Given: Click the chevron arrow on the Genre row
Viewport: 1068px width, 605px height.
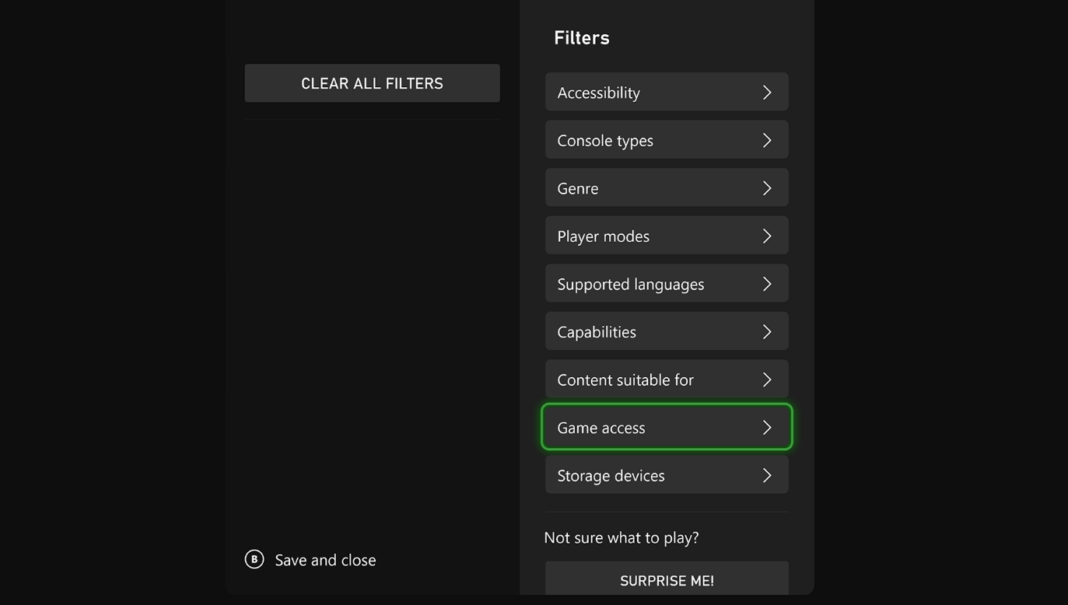Looking at the screenshot, I should (x=767, y=188).
